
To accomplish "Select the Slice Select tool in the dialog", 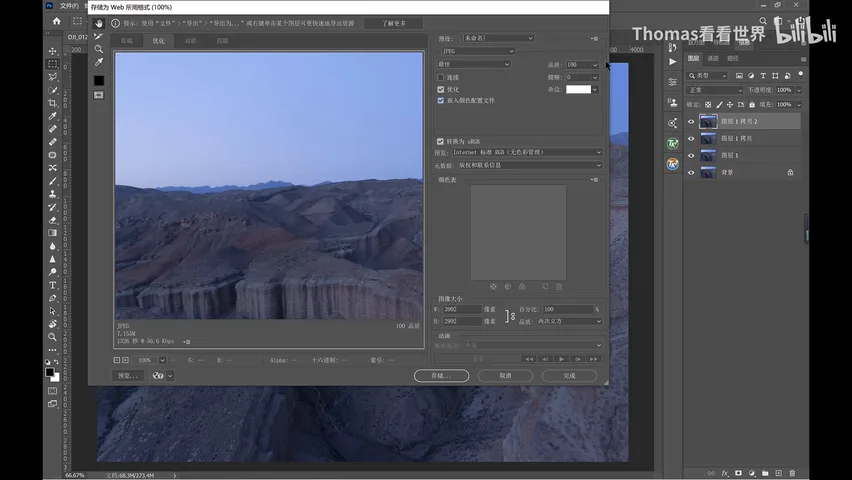I will (x=98, y=36).
